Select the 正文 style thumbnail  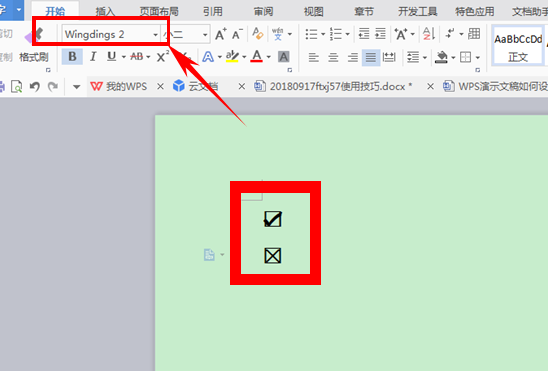(518, 46)
